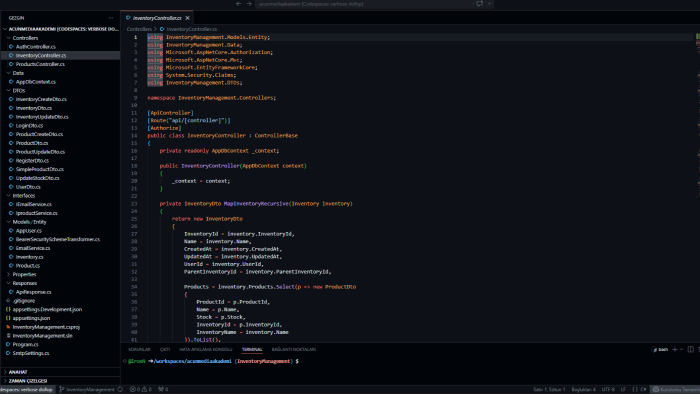Image resolution: width=700 pixels, height=394 pixels.
Task: Open SmtpSettings.cs
Action: pos(31,353)
